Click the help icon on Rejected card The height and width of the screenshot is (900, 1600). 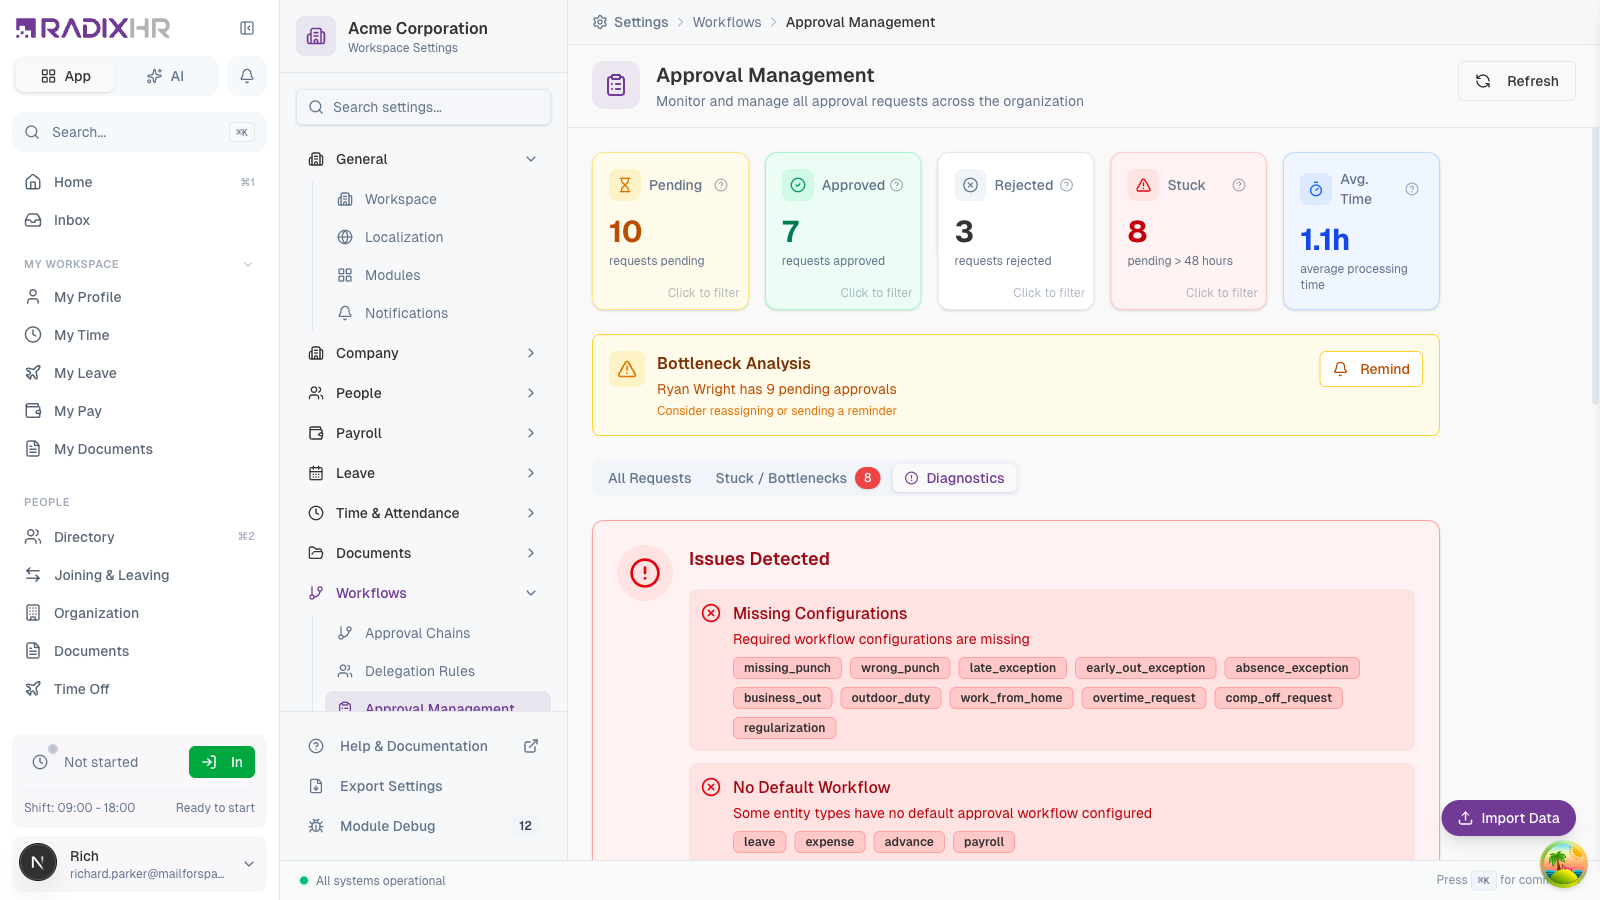(x=1067, y=185)
